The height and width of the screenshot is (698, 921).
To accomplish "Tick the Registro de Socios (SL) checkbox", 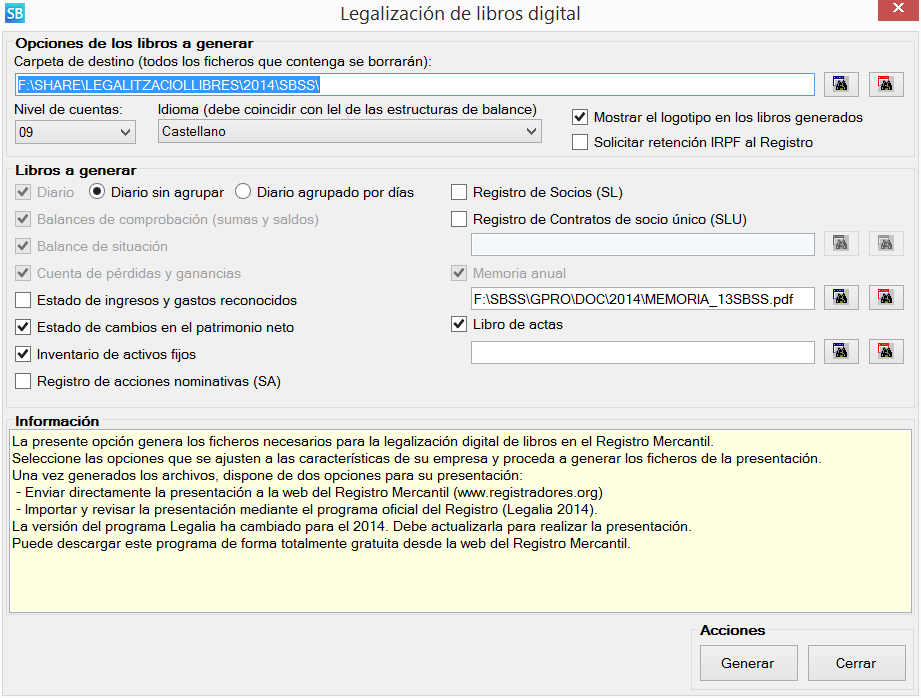I will tap(459, 192).
